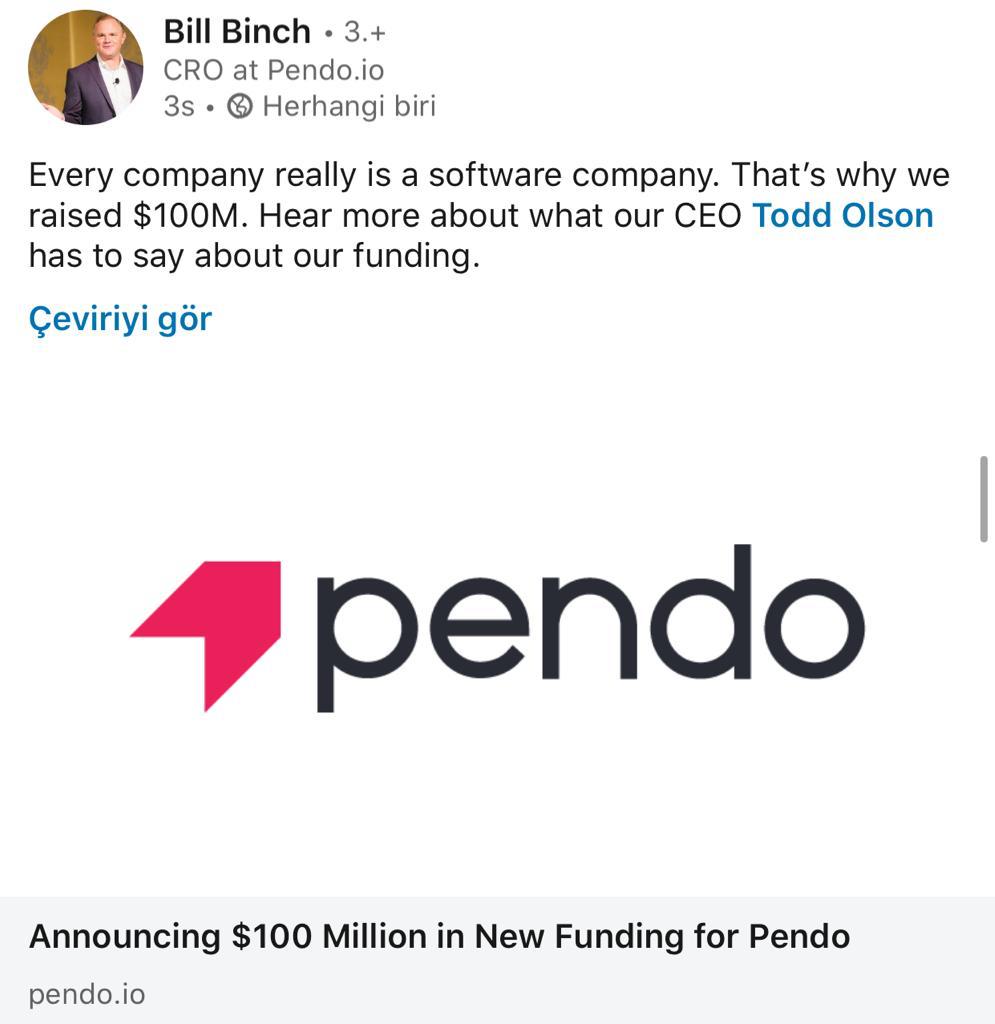This screenshot has width=995, height=1024.
Task: Open the Todd Olson mention link
Action: coord(842,215)
